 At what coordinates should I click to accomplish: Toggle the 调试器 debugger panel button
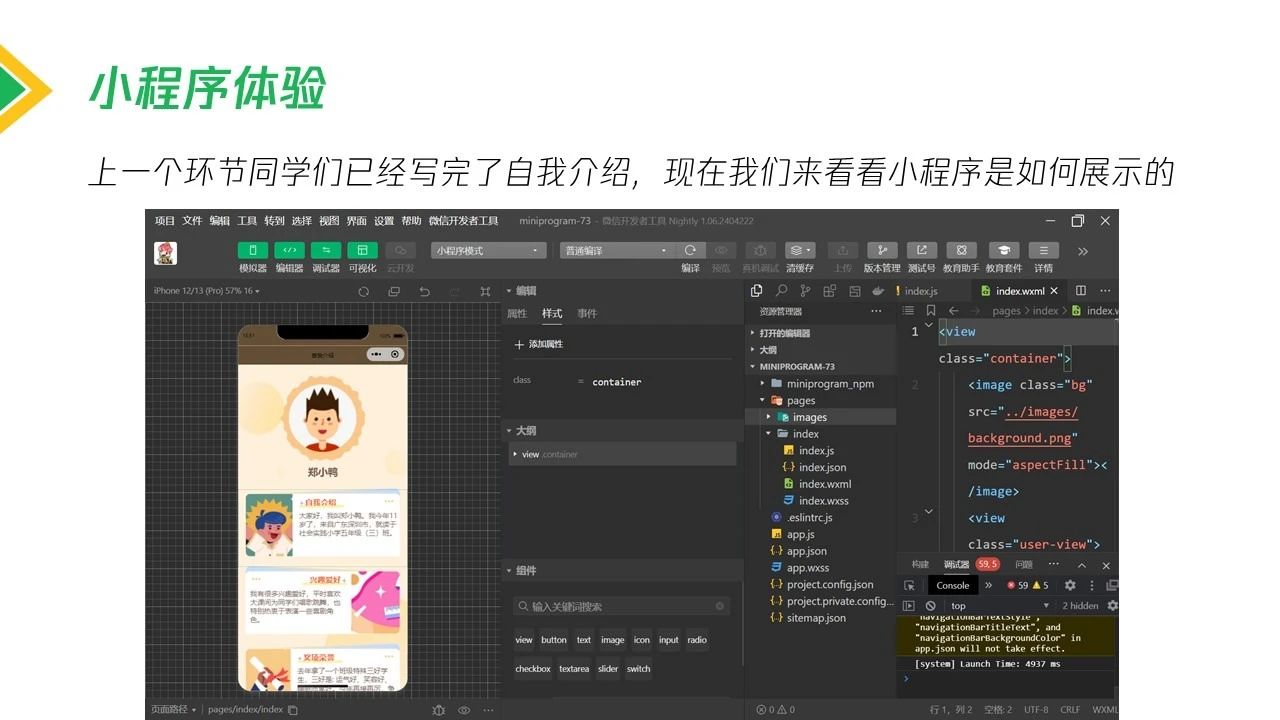(x=326, y=250)
